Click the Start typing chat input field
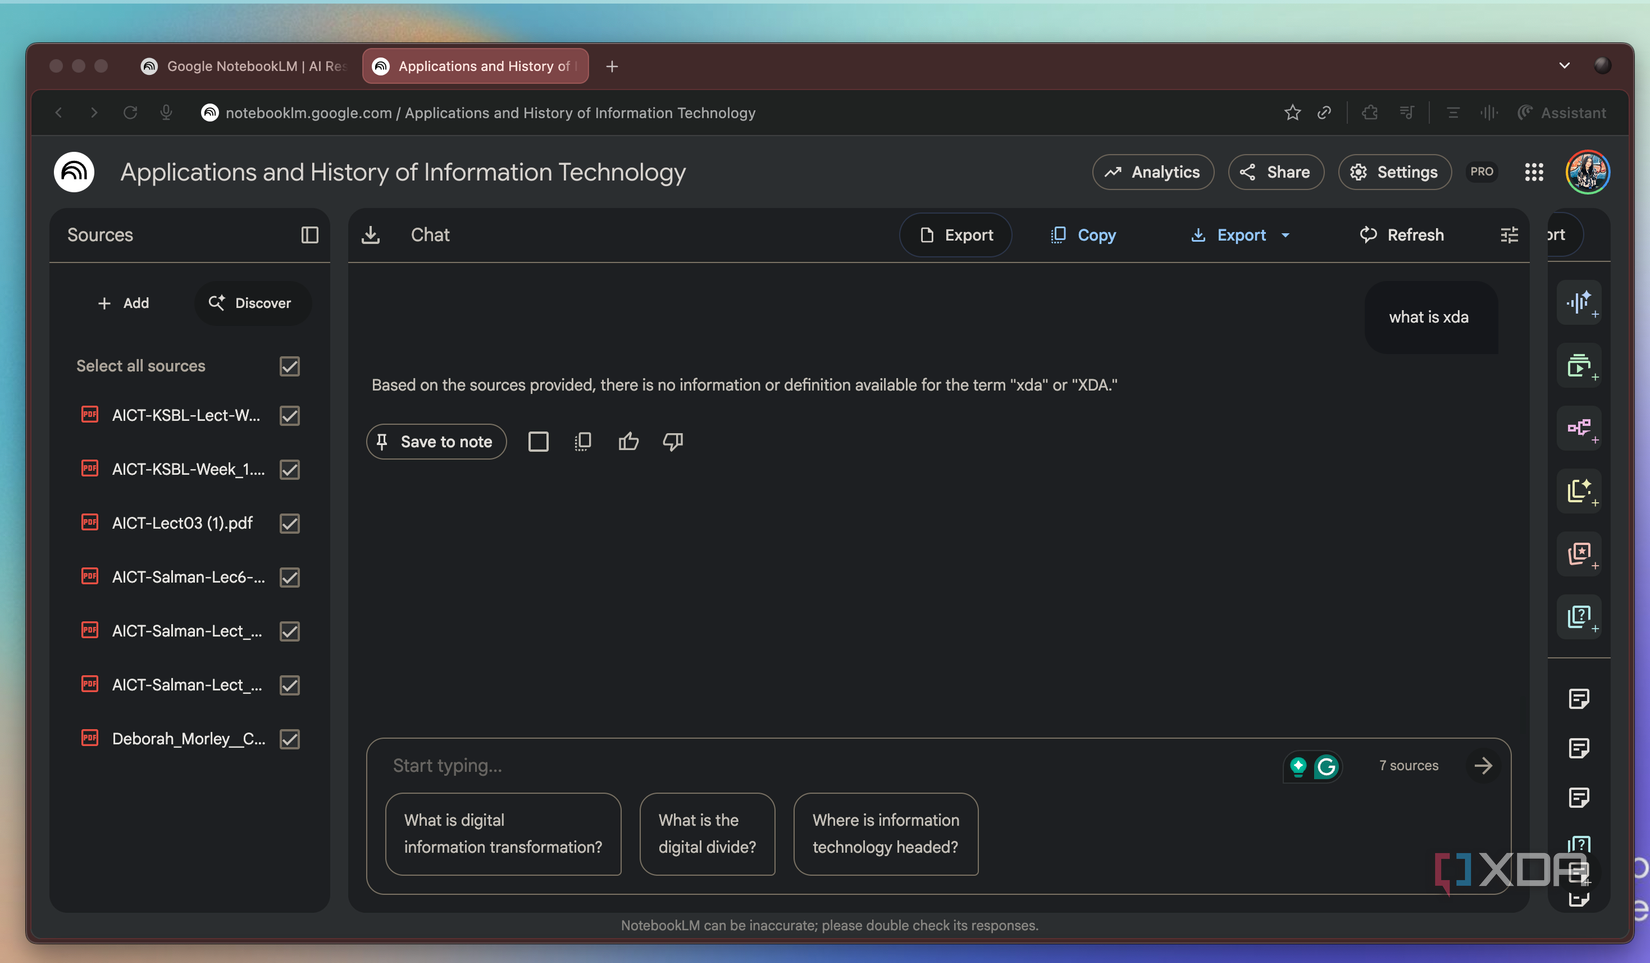The width and height of the screenshot is (1650, 963). click(700, 765)
